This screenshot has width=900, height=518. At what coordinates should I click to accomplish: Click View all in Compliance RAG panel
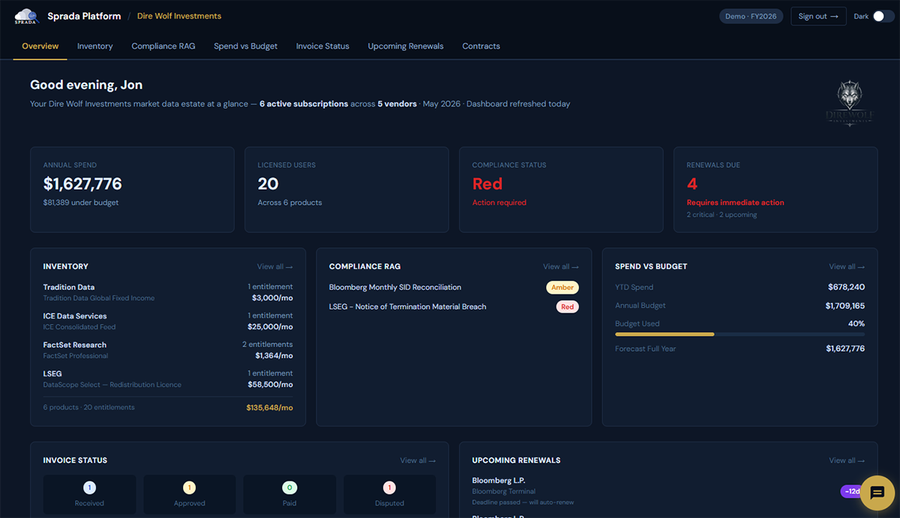tap(561, 266)
